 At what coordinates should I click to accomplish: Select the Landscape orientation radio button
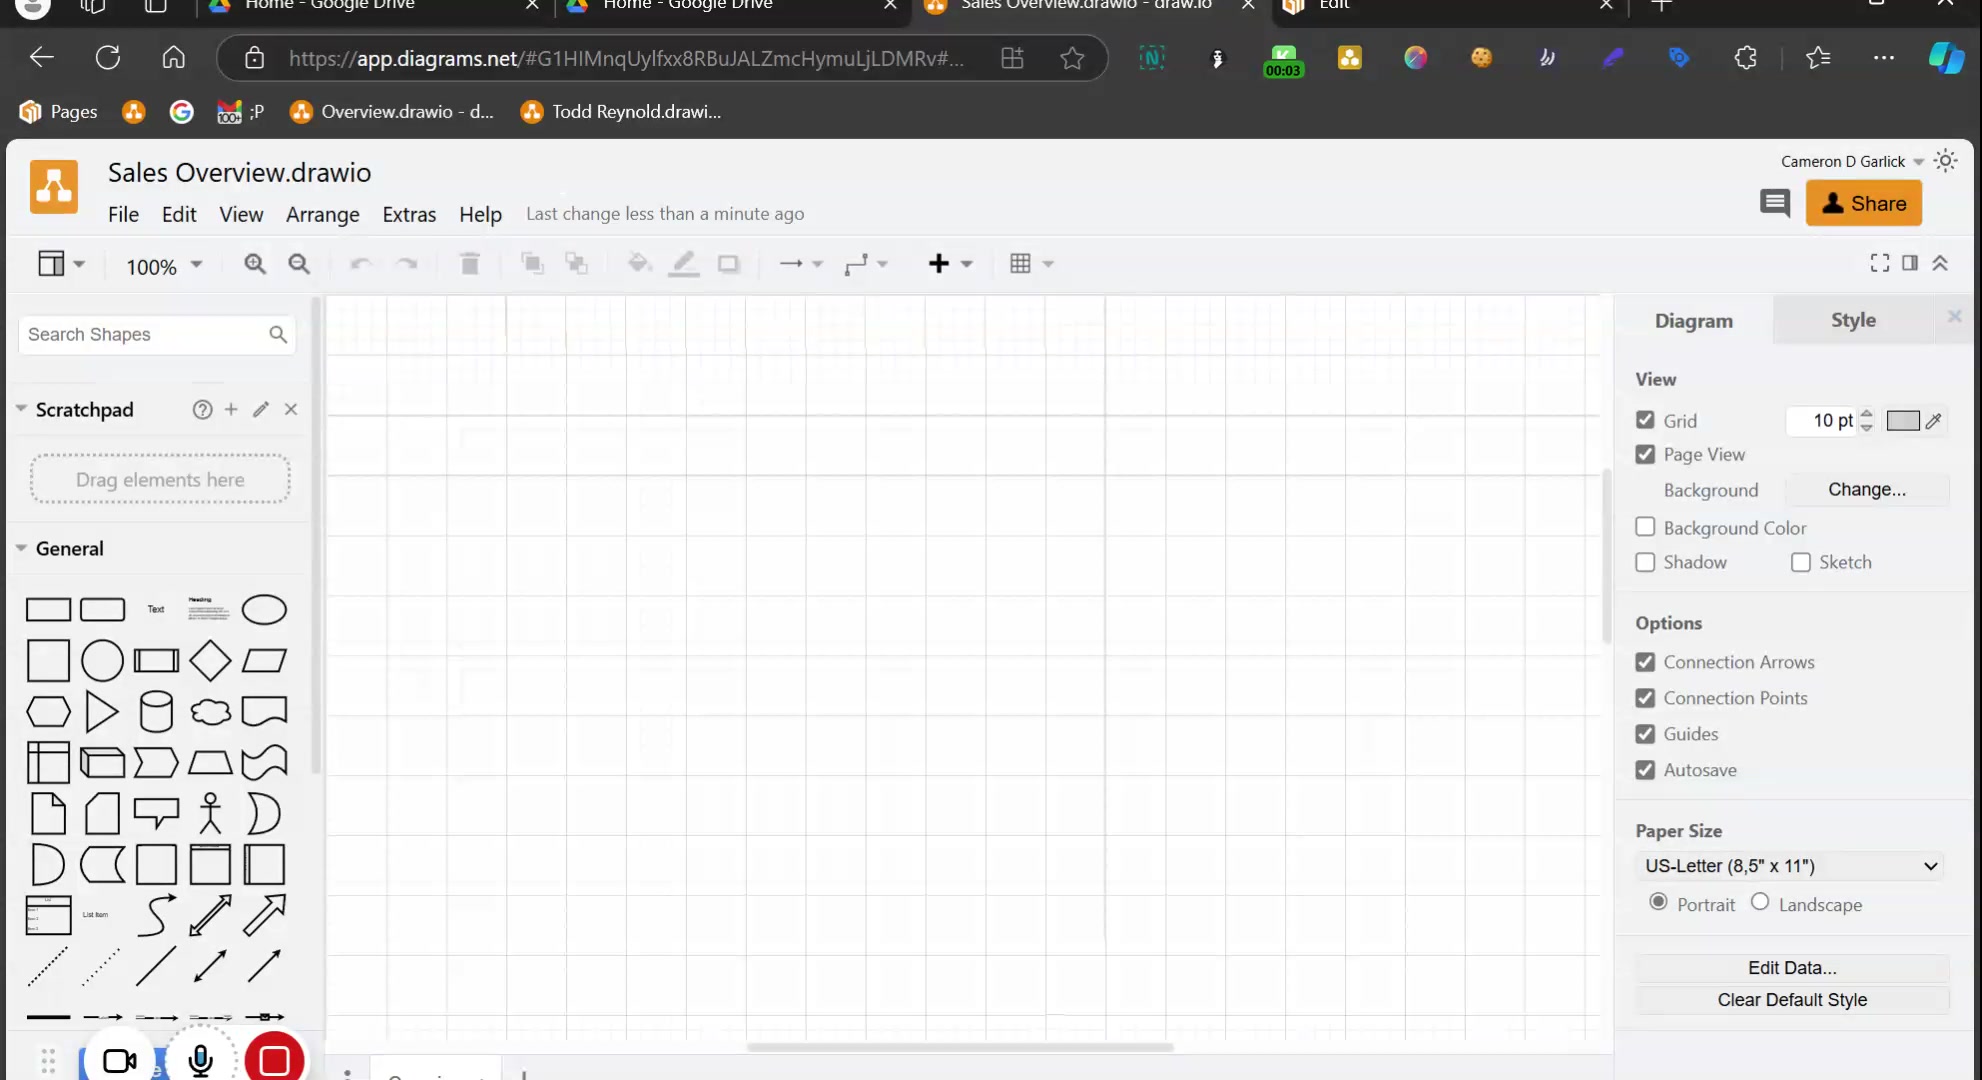(1760, 902)
